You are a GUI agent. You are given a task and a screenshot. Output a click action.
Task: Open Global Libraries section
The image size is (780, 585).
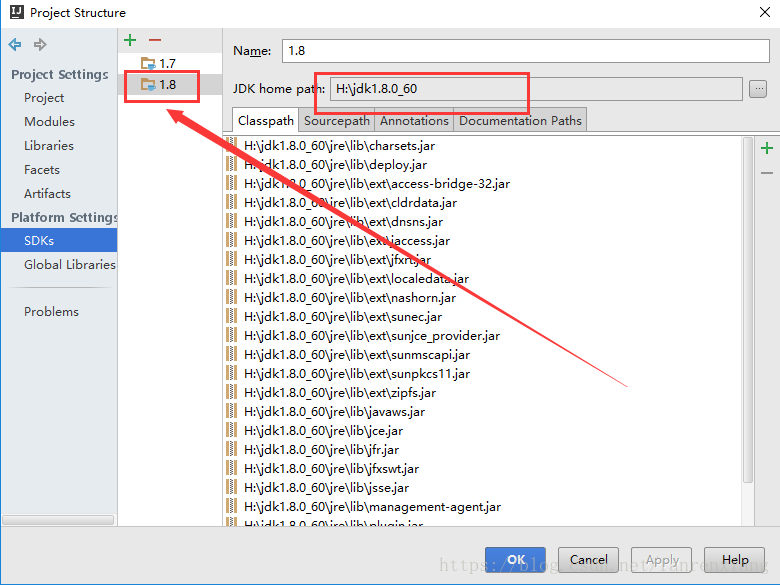[70, 265]
